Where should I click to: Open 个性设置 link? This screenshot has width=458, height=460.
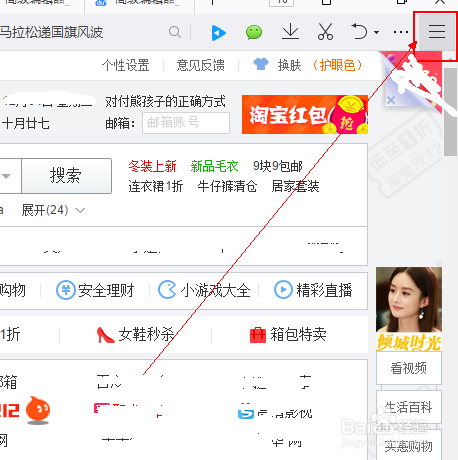126,65
